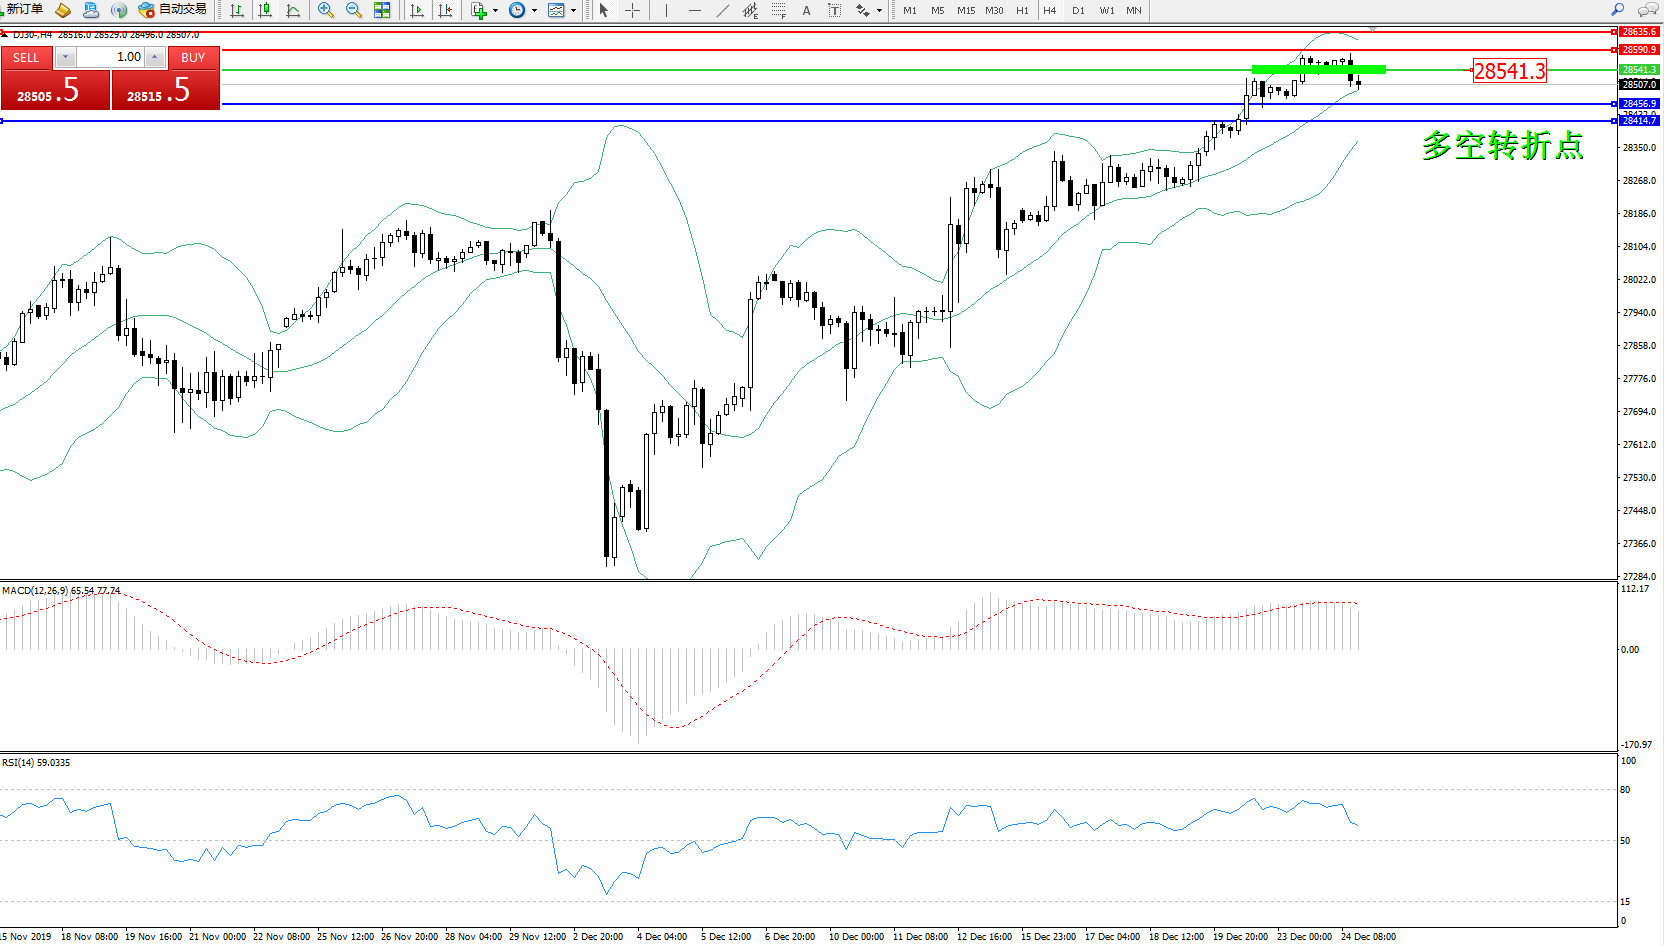Open the tile windows layout icon
Viewport: 1664px width, 945px height.
pos(382,10)
